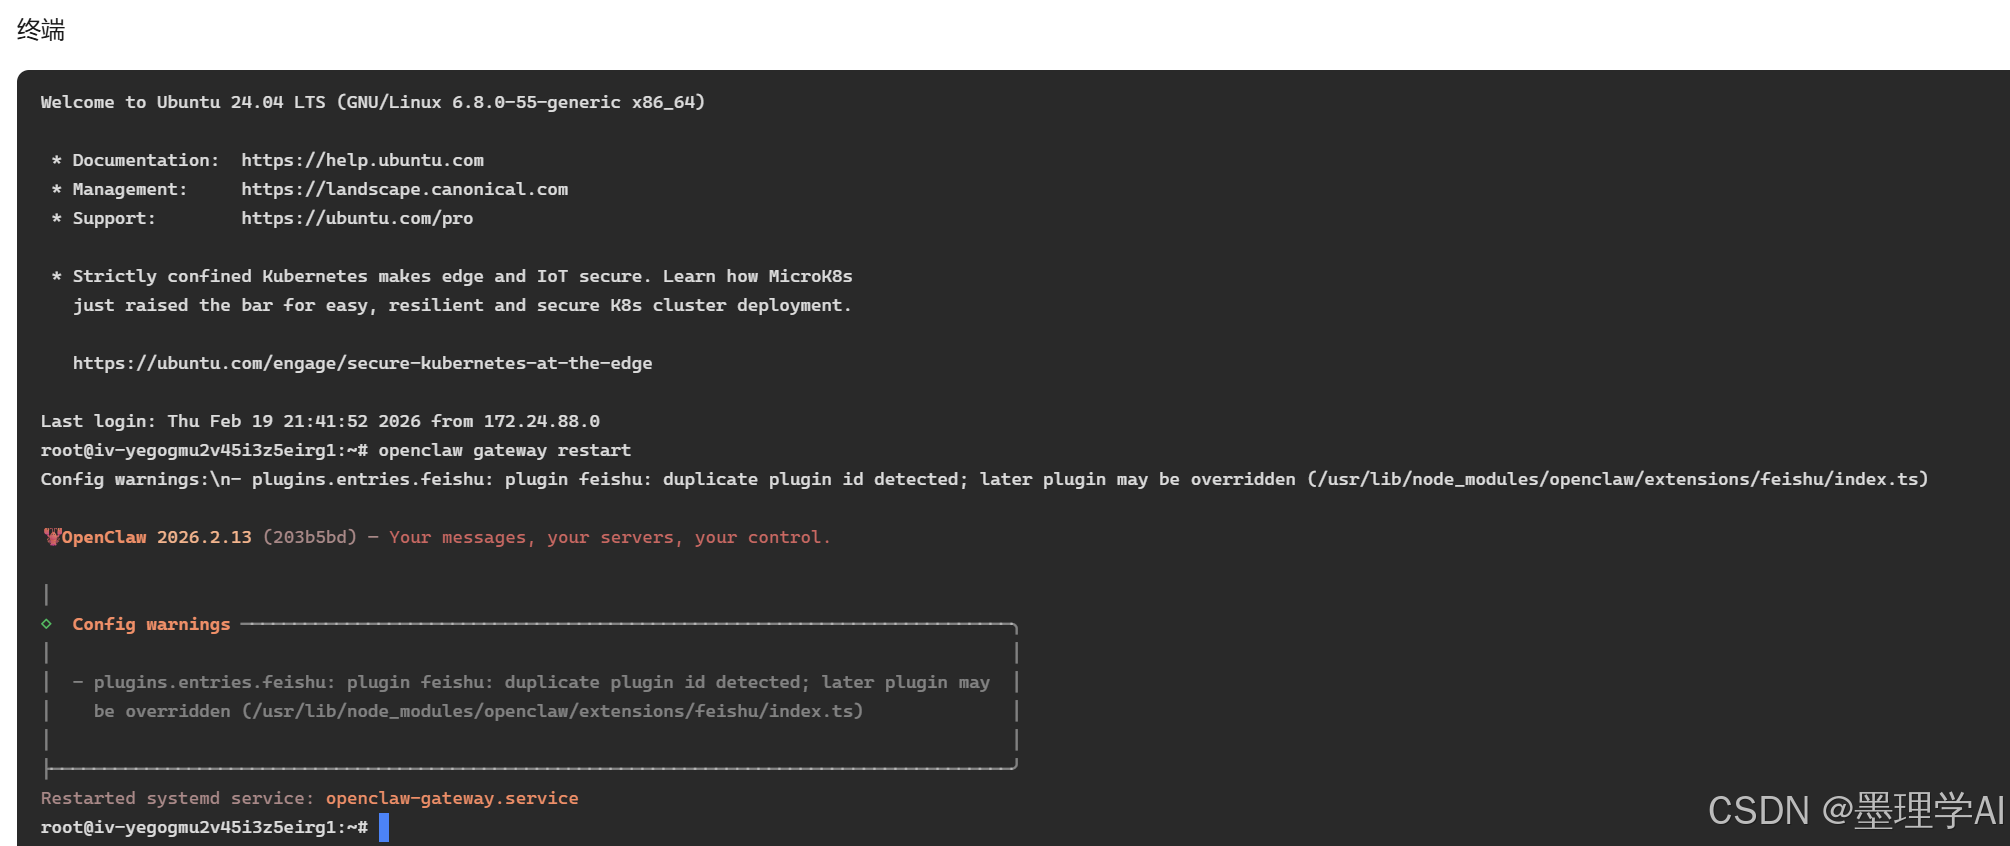Click the blue terminal cursor block
The height and width of the screenshot is (846, 2010).
coord(384,827)
